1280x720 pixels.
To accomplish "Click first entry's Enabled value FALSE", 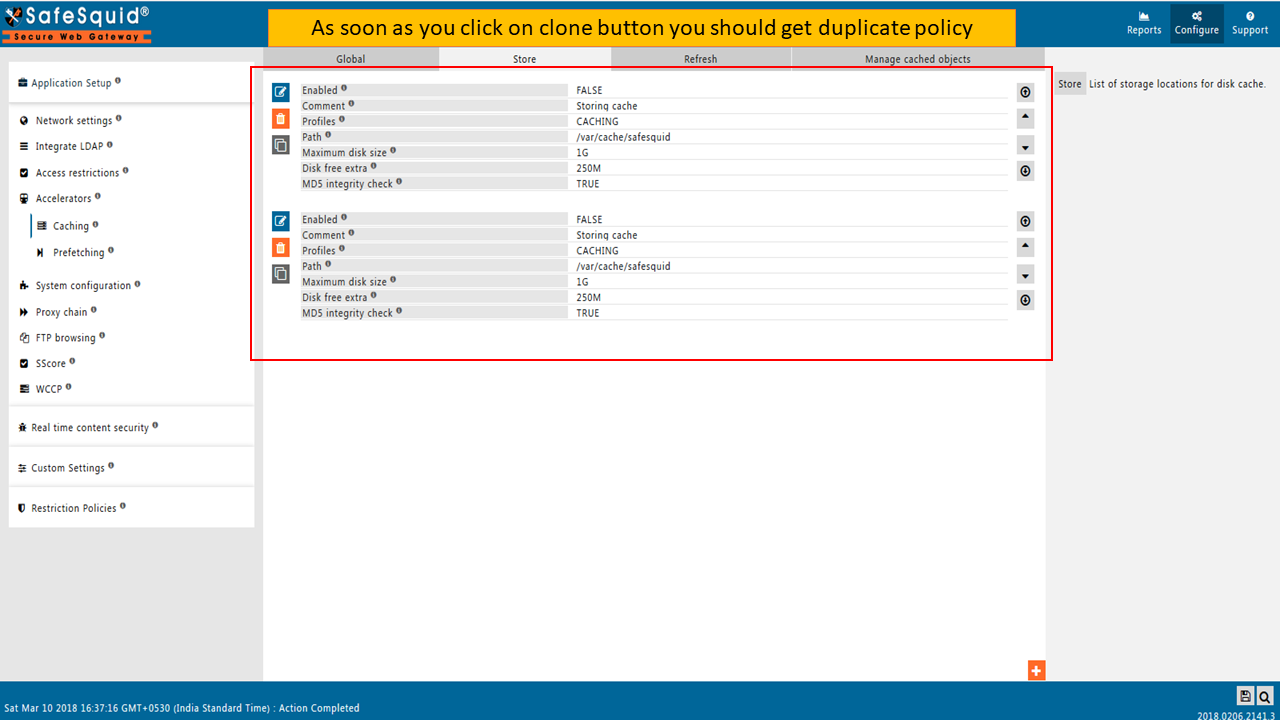I will click(589, 90).
